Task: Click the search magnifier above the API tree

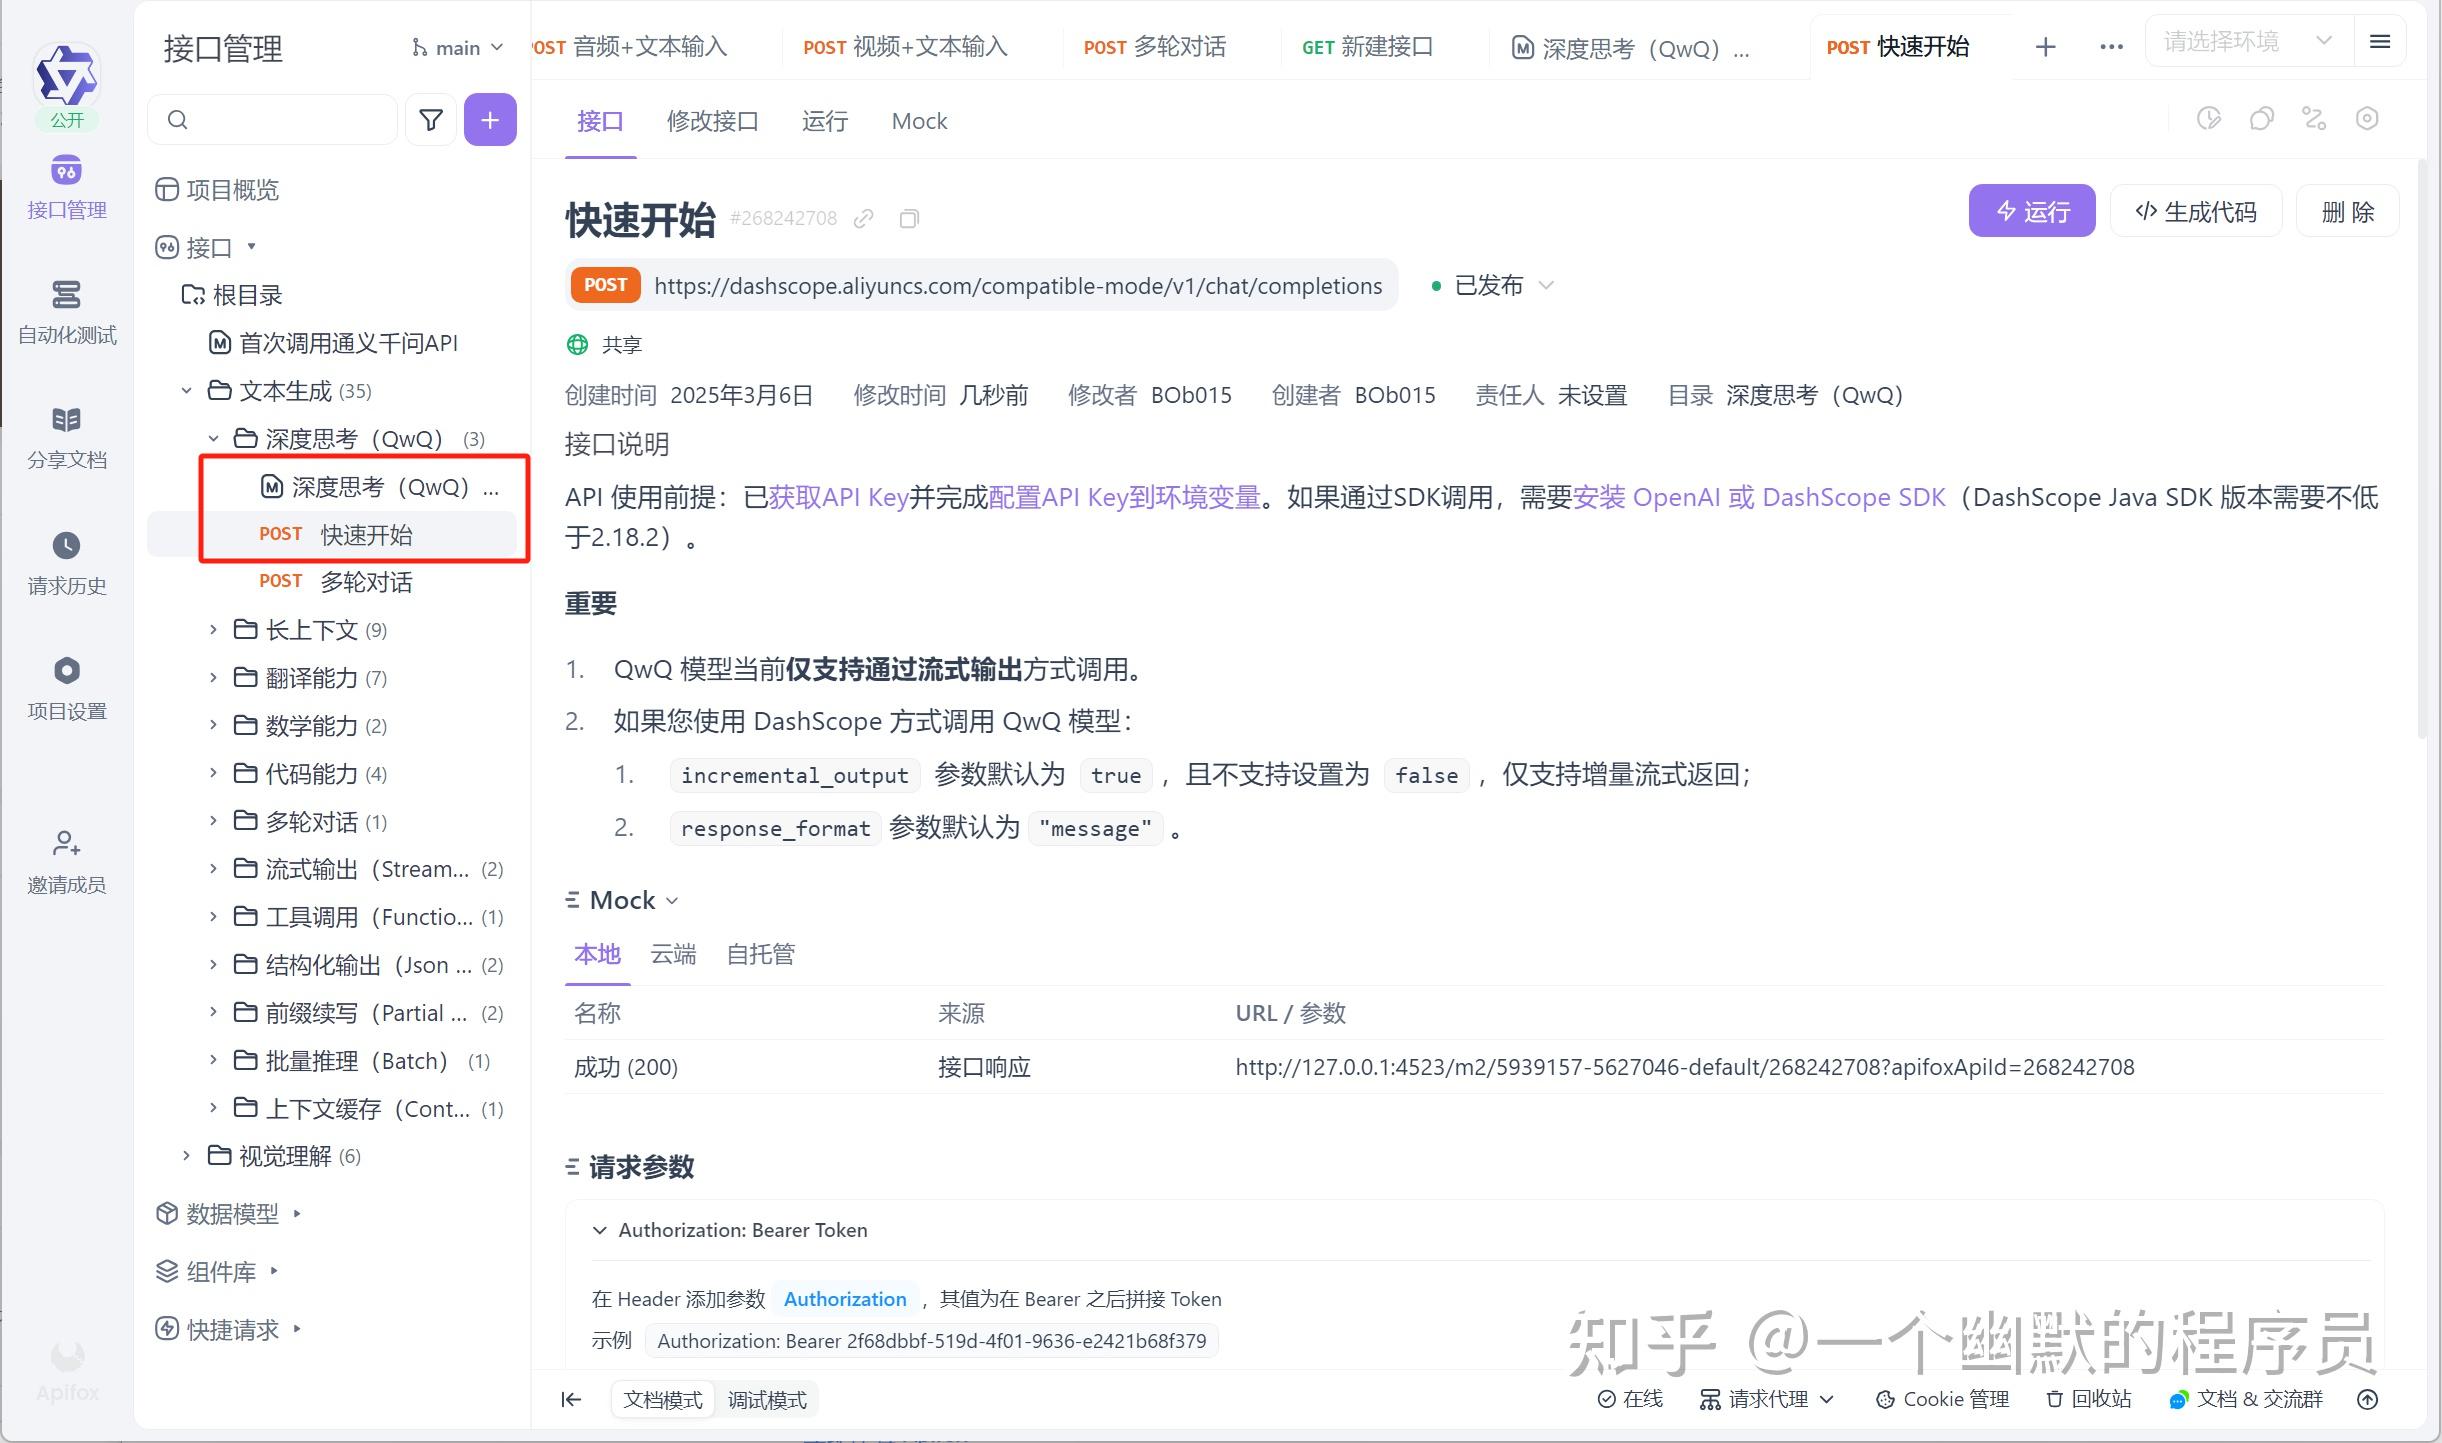Action: tap(178, 119)
